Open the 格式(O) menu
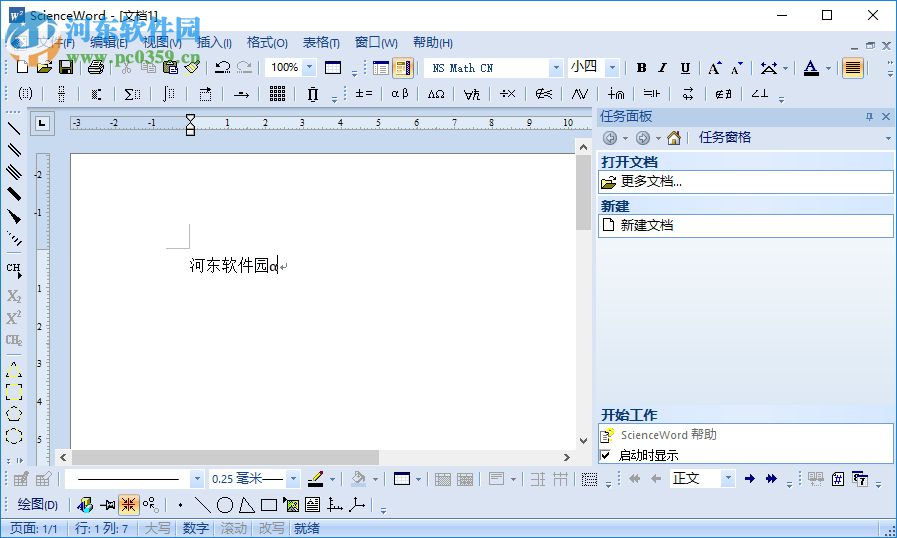The image size is (897, 538). coord(267,42)
